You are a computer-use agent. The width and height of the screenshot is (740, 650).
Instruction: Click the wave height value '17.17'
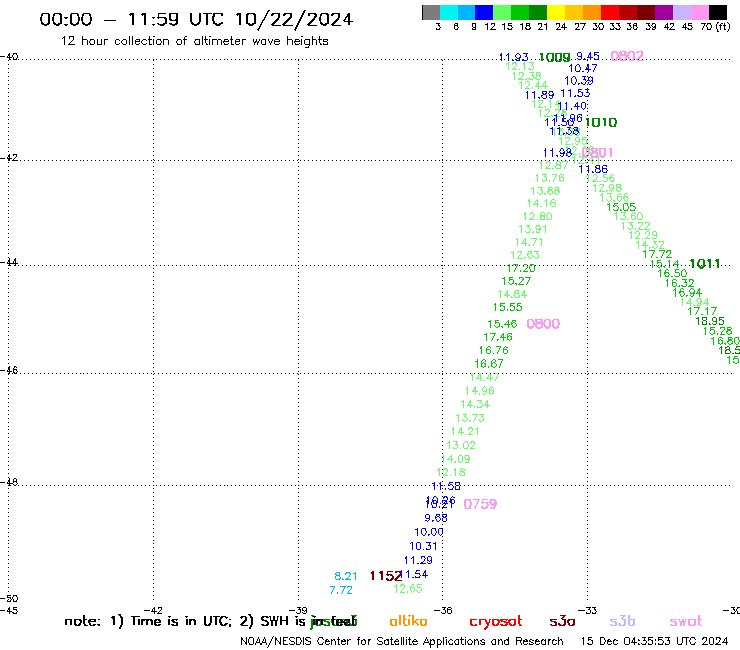[x=702, y=311]
